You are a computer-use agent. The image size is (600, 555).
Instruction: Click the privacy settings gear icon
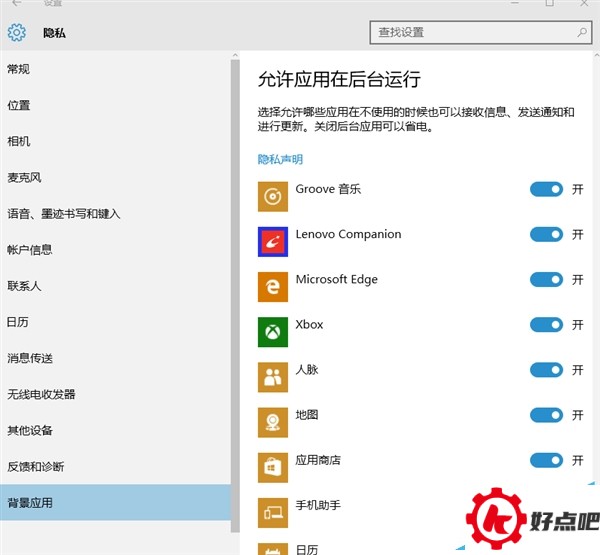coord(16,33)
